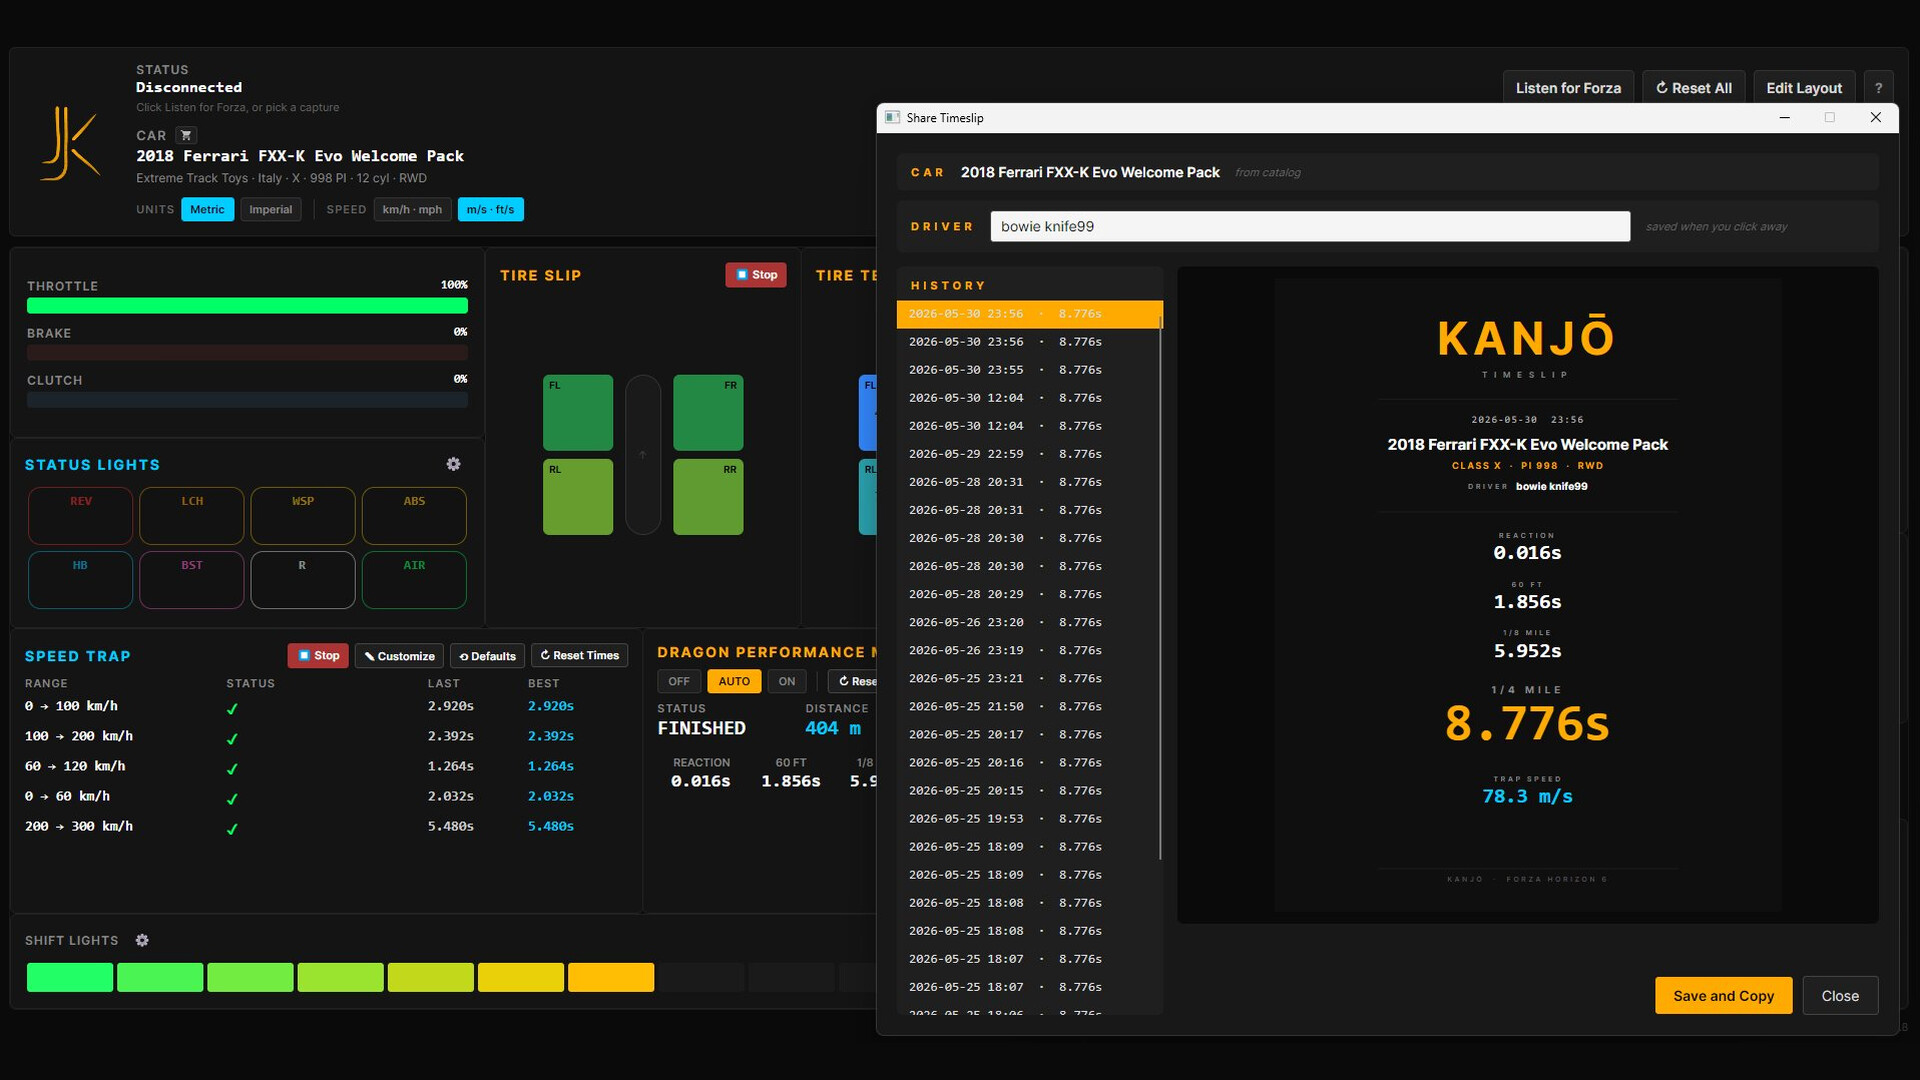Select history entry 2026-05-25 20:17
The height and width of the screenshot is (1080, 1920).
click(1029, 734)
